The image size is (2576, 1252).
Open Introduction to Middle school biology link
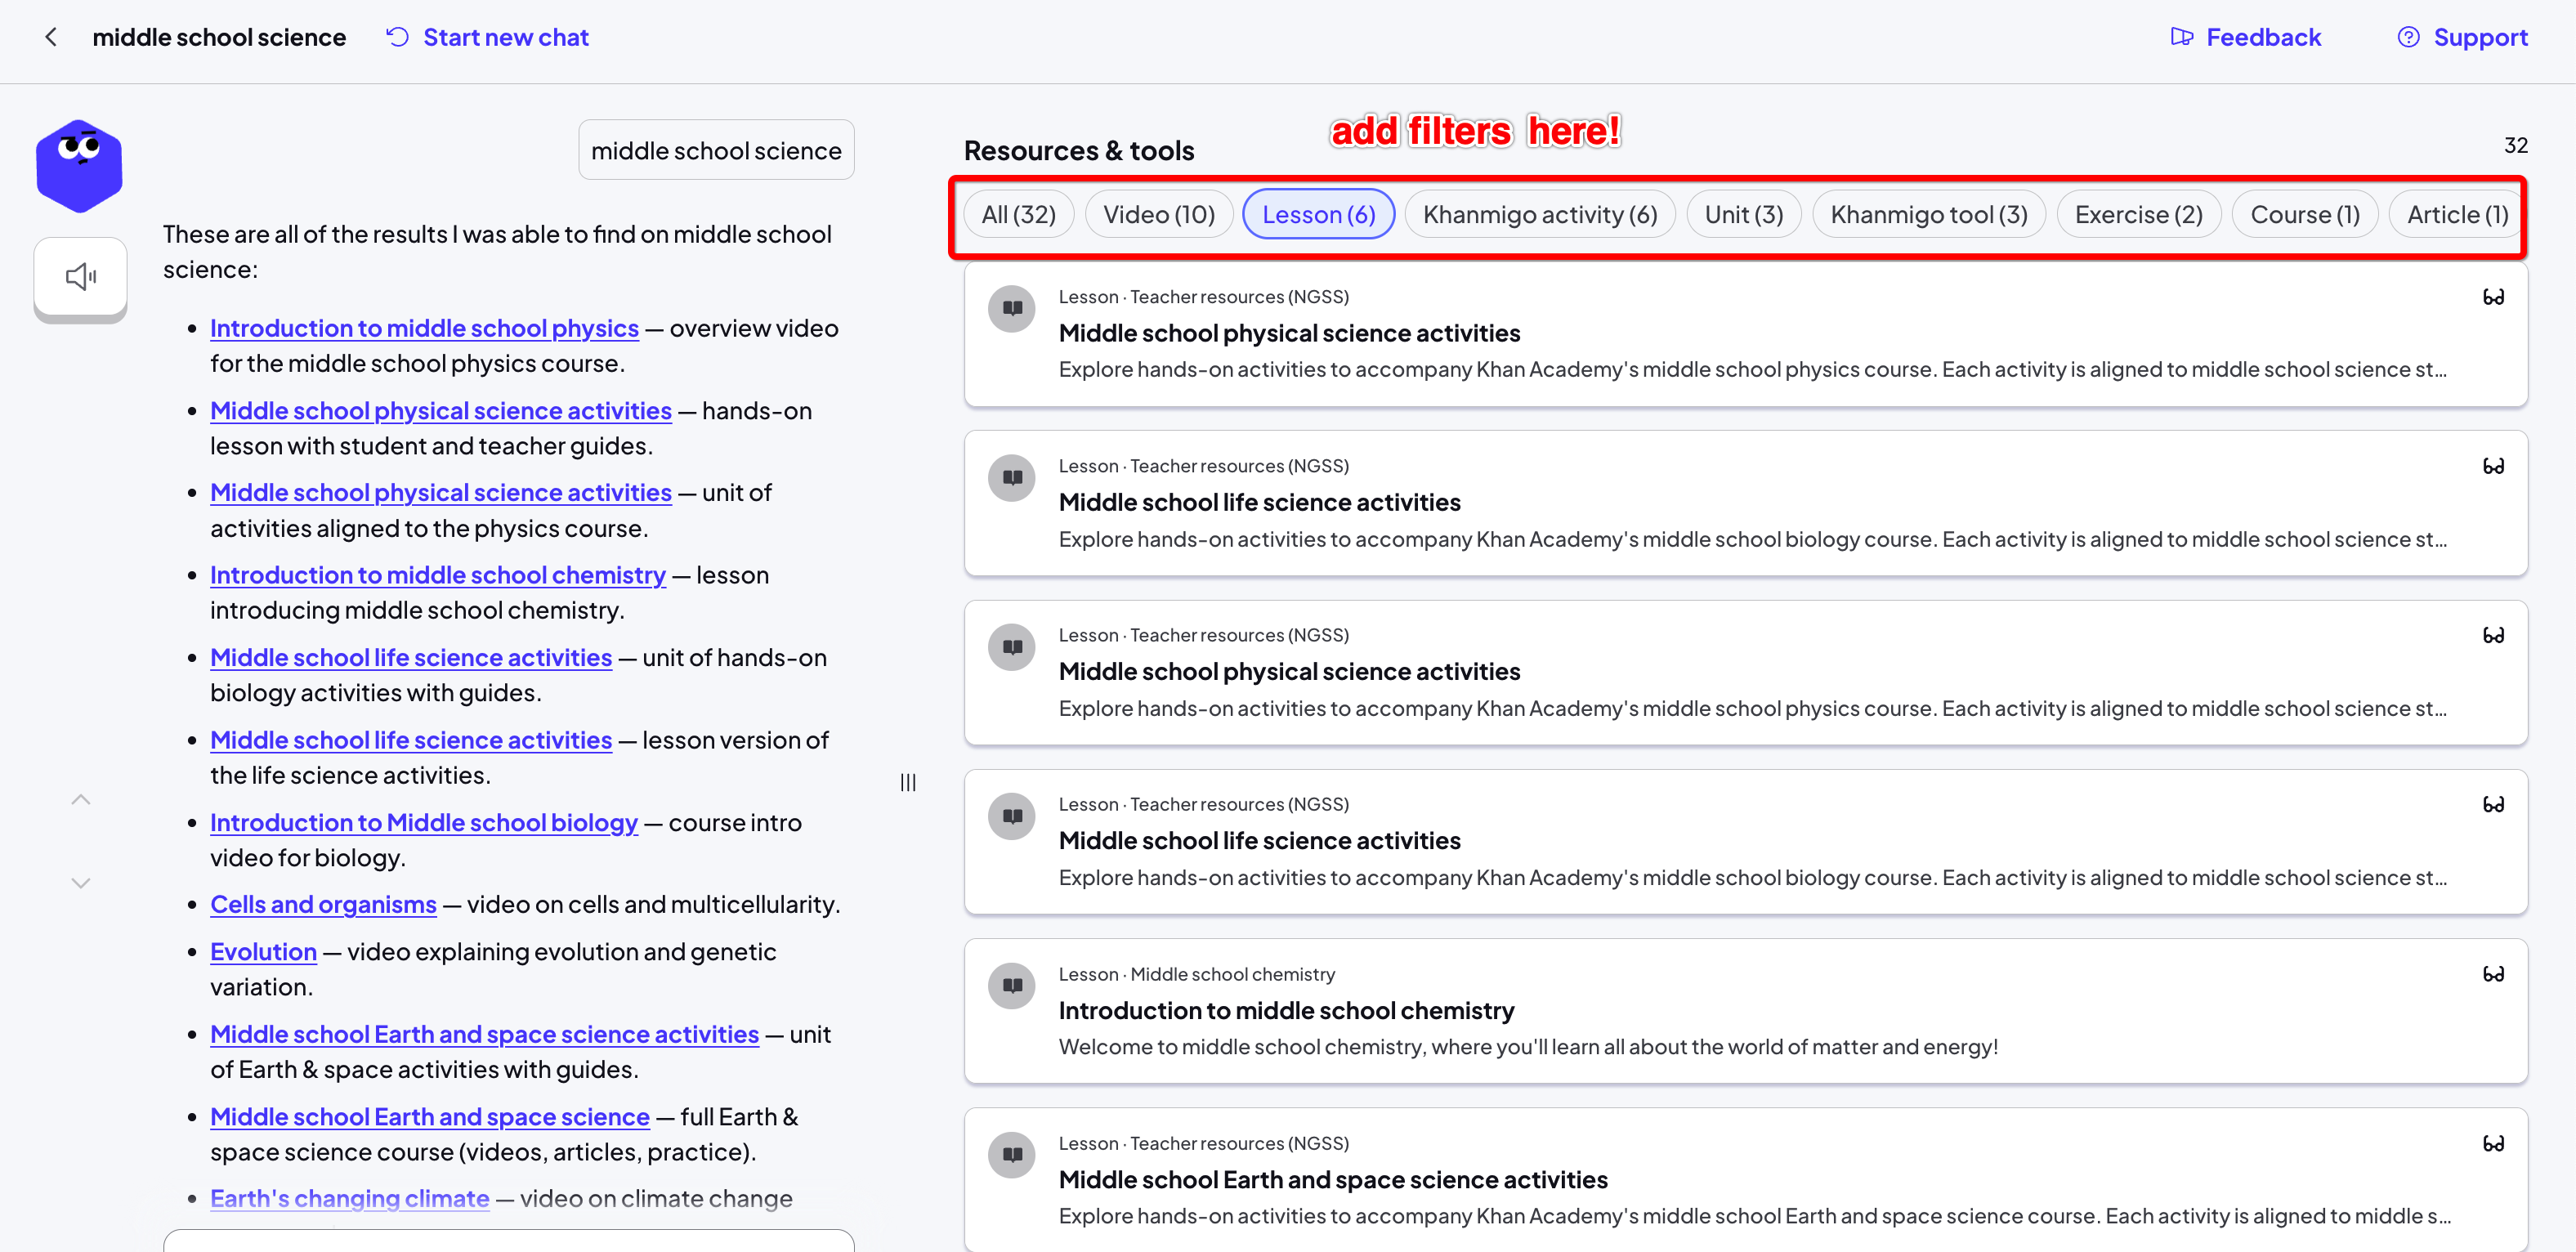coord(423,822)
